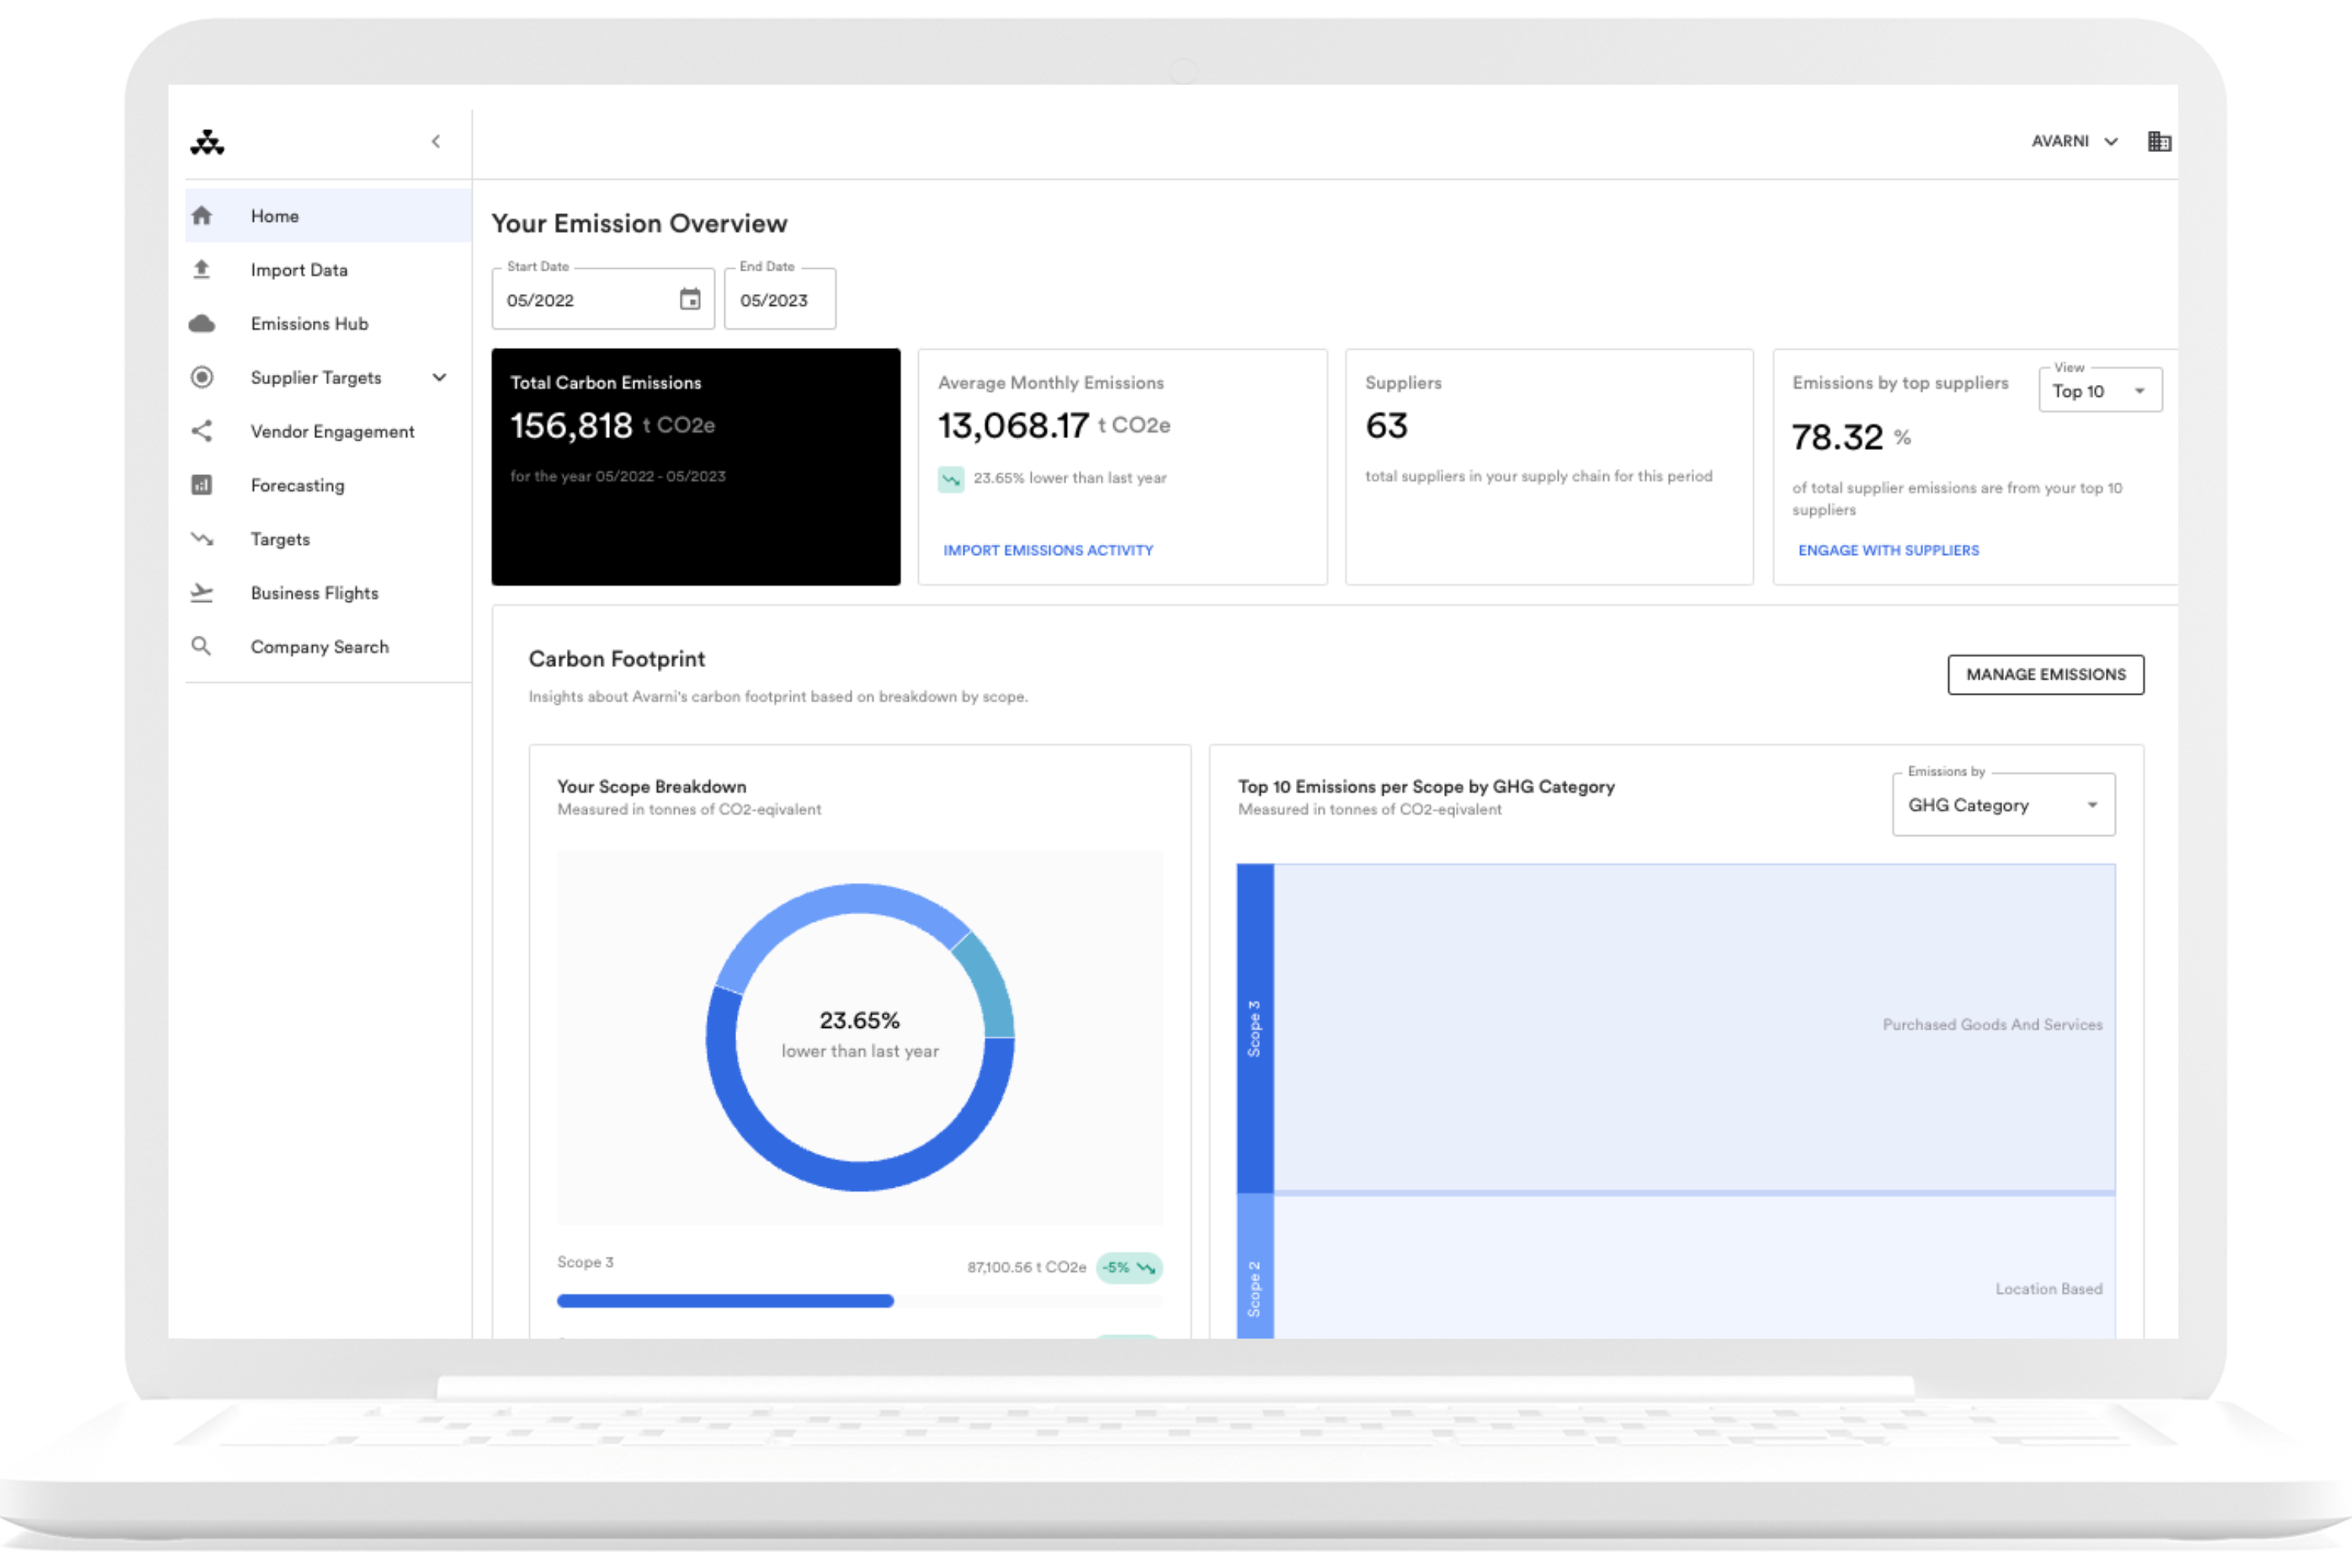Click the Company Search magnifier icon
The width and height of the screenshot is (2352, 1568).
[x=202, y=647]
